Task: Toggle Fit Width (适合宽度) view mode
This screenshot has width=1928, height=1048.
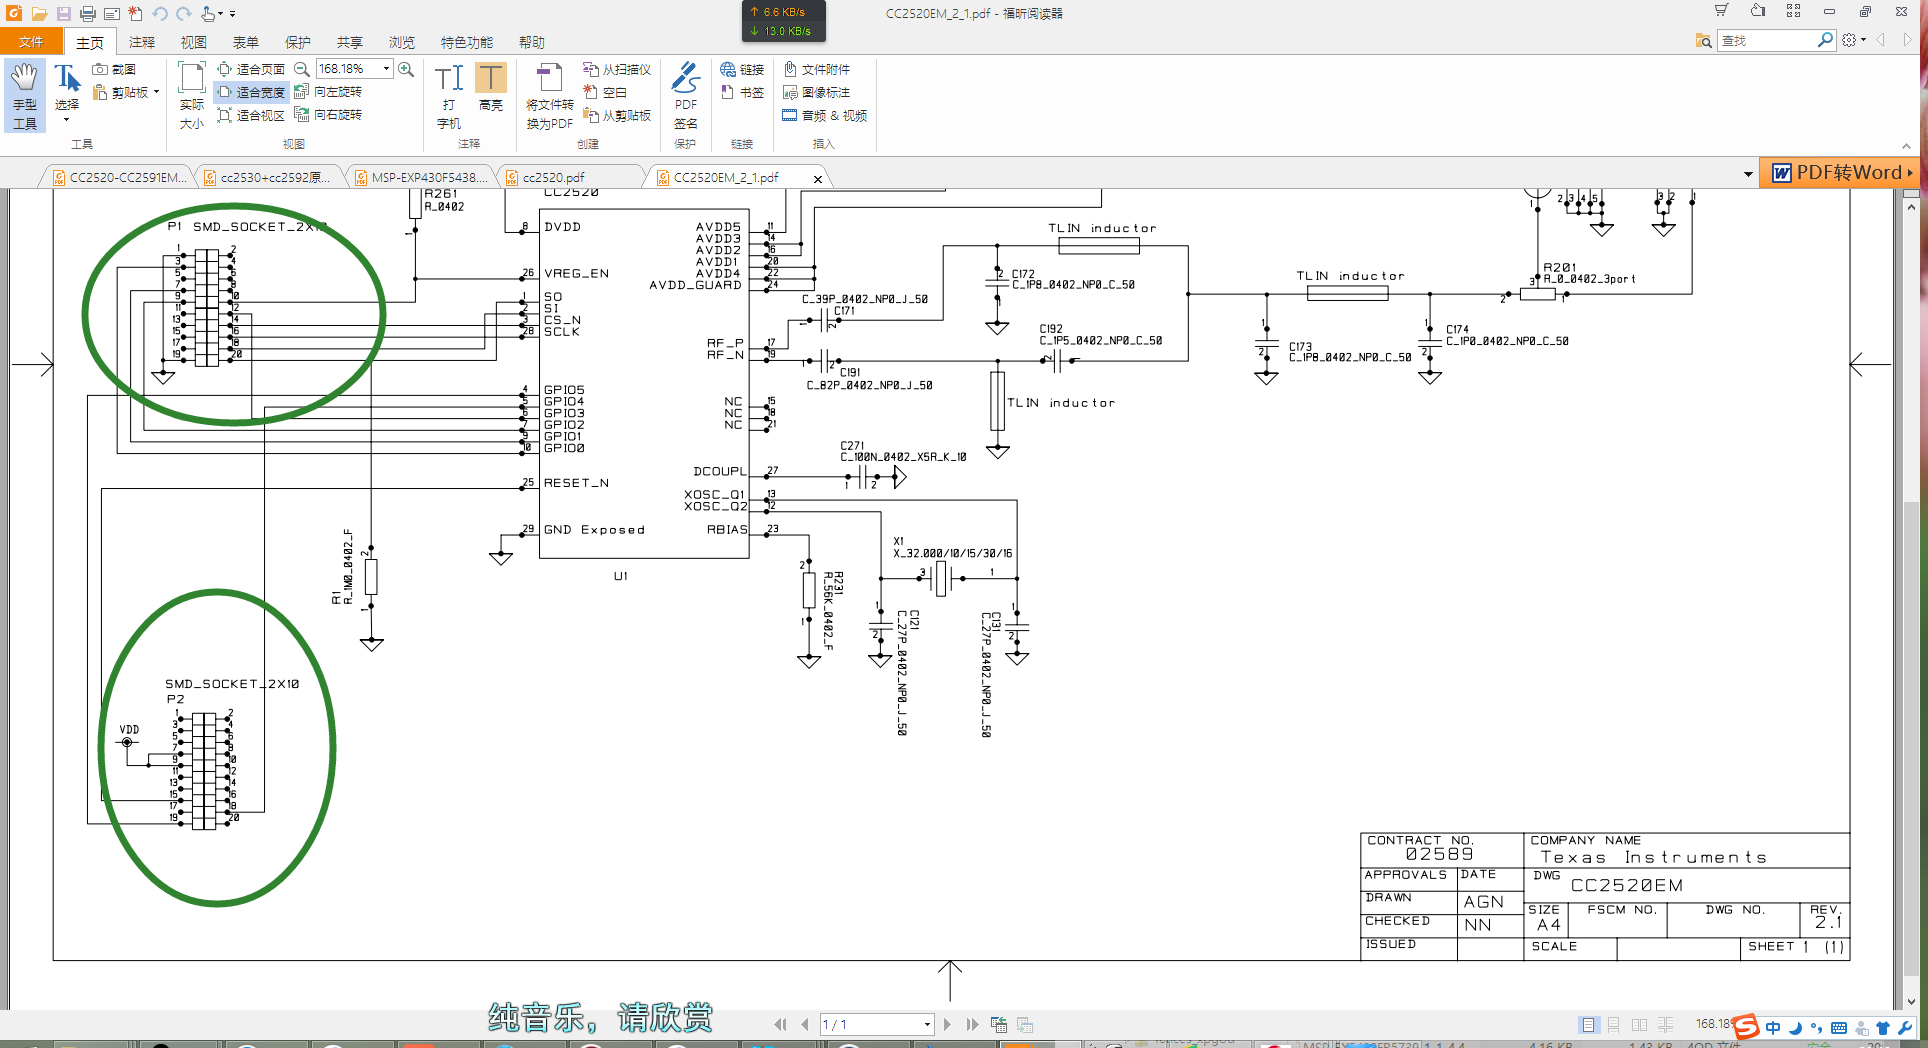Action: [252, 92]
